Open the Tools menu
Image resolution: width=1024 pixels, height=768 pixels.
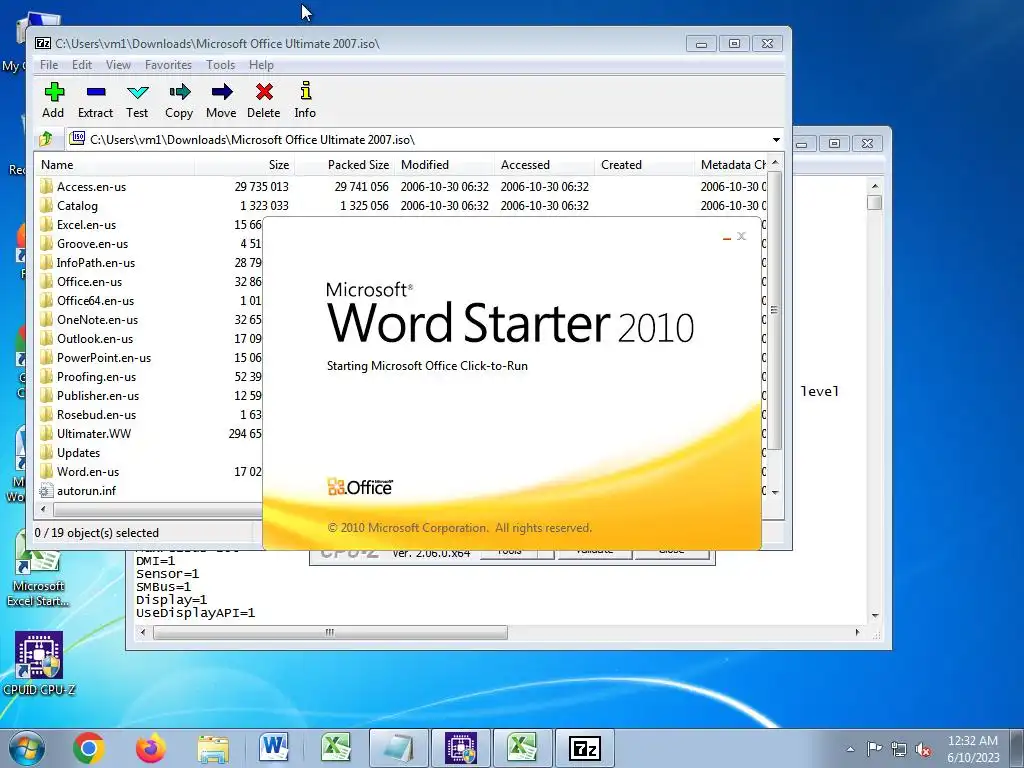tap(220, 65)
